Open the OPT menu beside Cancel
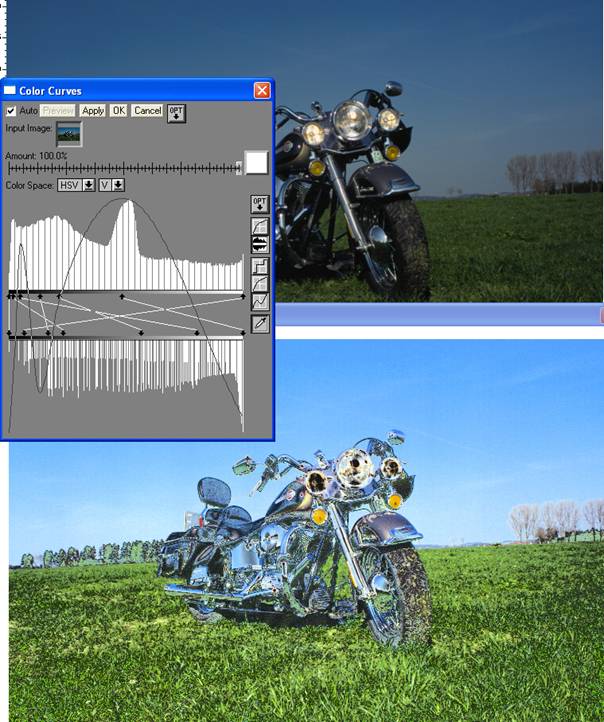Image resolution: width=604 pixels, height=722 pixels. coord(176,113)
